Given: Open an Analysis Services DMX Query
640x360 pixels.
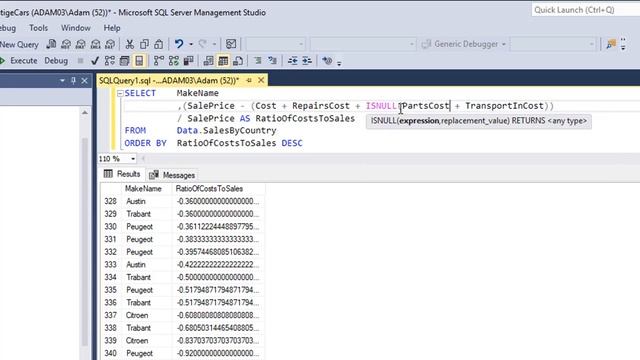Looking at the screenshot, I should click(81, 44).
